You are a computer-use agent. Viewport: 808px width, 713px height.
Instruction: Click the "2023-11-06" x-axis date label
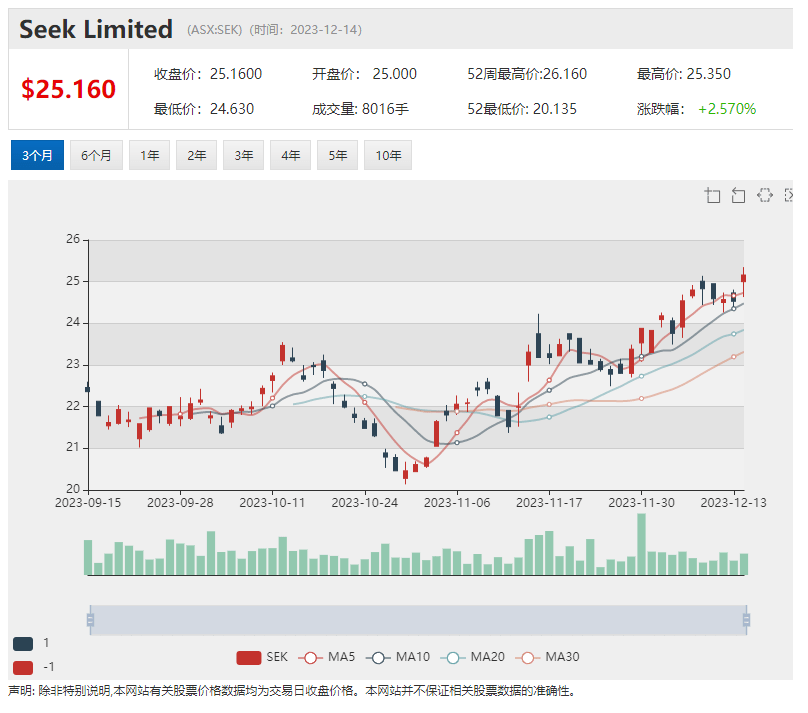coord(457,503)
